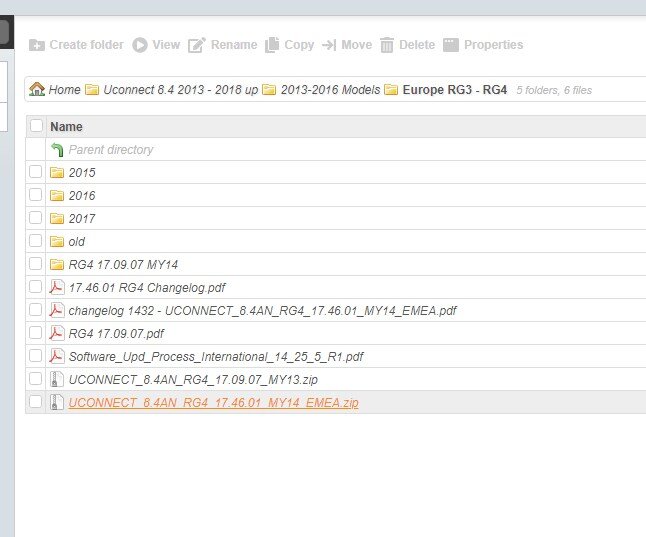Click the Create folder label

pyautogui.click(x=87, y=45)
